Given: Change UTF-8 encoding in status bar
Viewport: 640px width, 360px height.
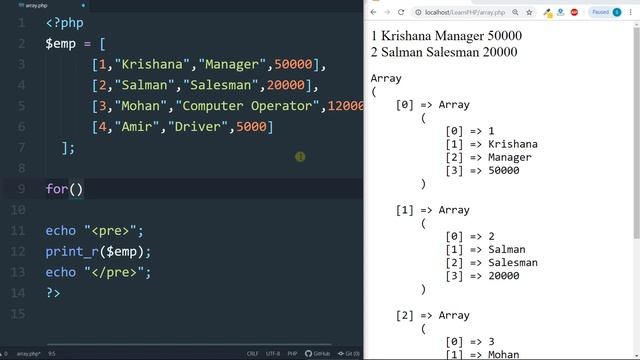Looking at the screenshot, I should coord(273,353).
